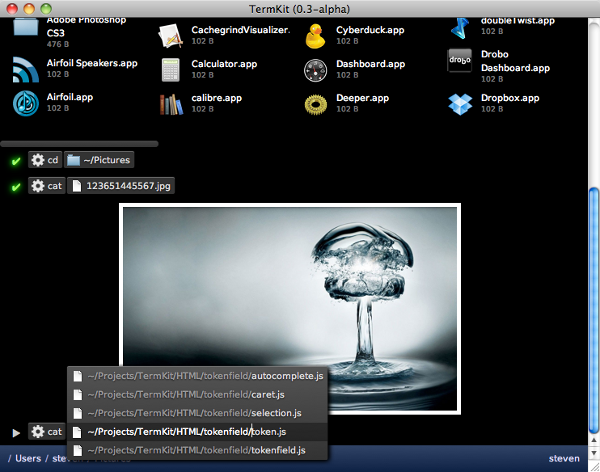Click the ~/Pictures path token
The height and width of the screenshot is (472, 600).
[99, 160]
